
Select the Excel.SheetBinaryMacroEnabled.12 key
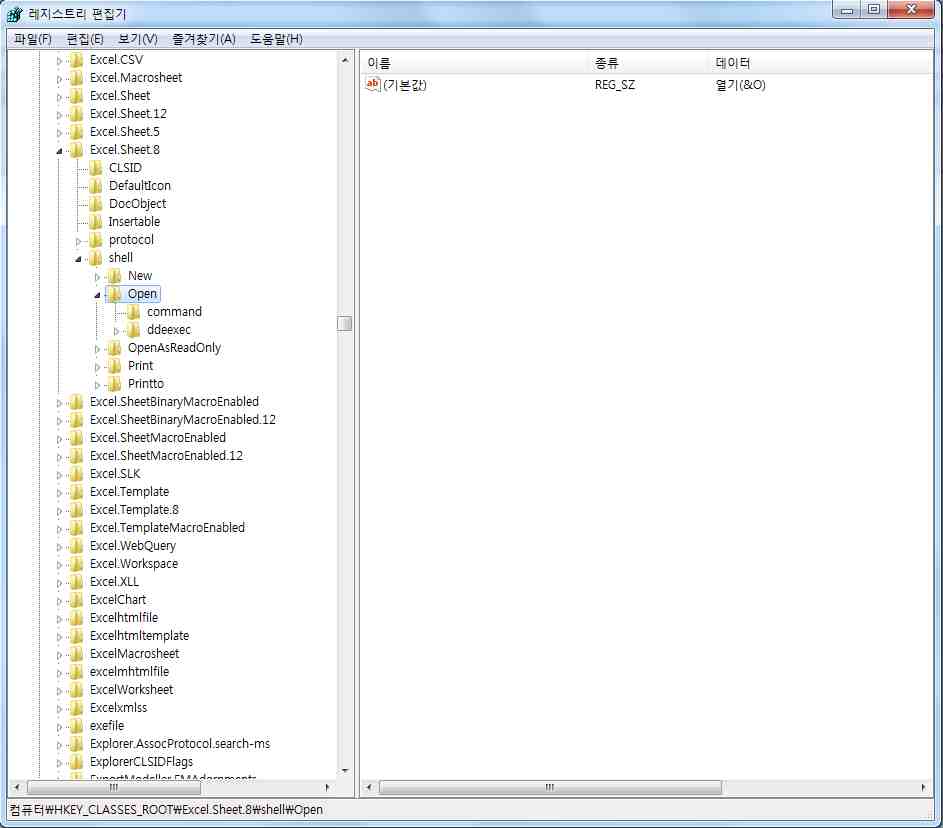click(183, 420)
